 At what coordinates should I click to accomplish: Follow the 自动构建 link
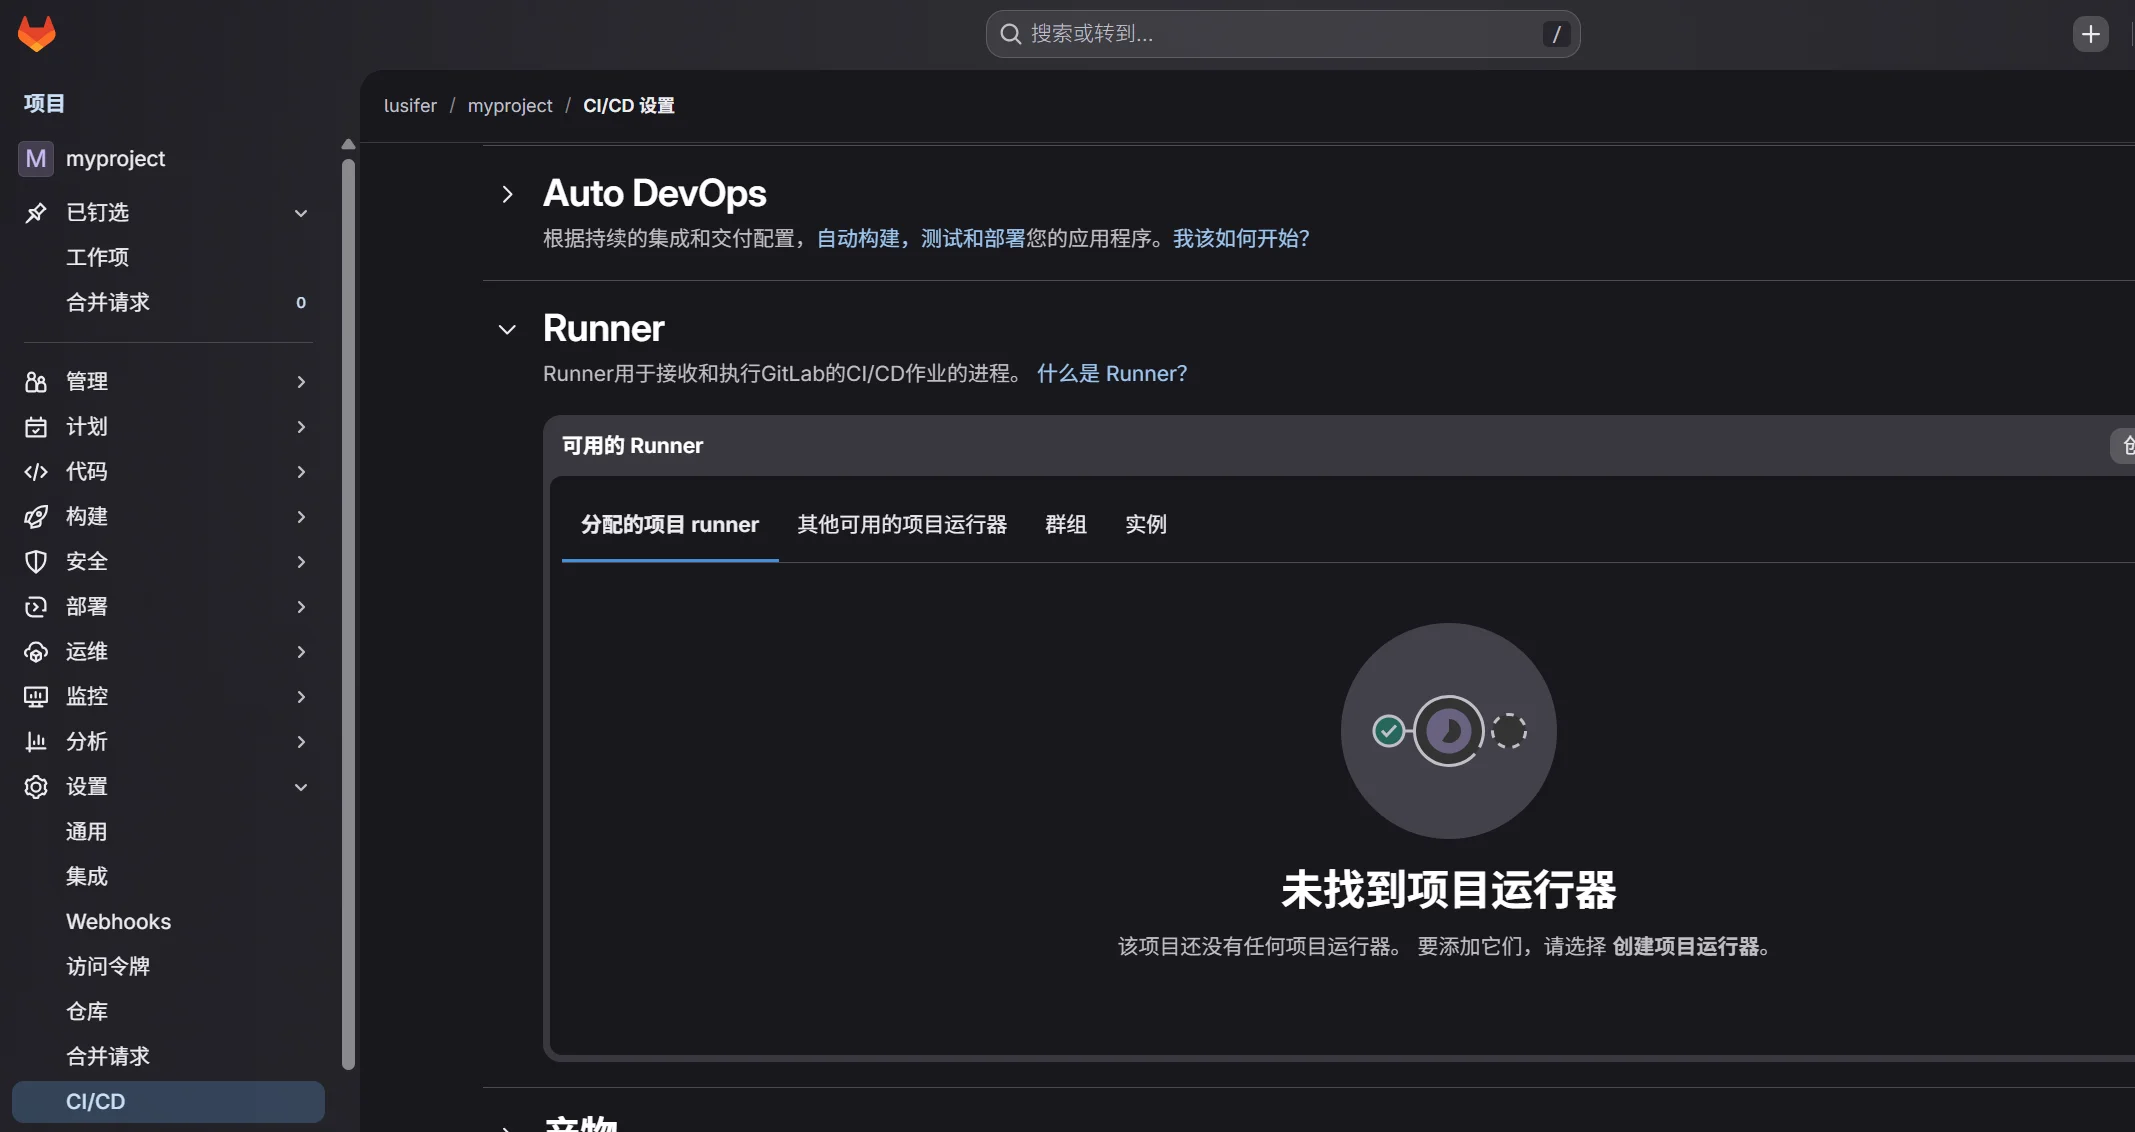(858, 238)
